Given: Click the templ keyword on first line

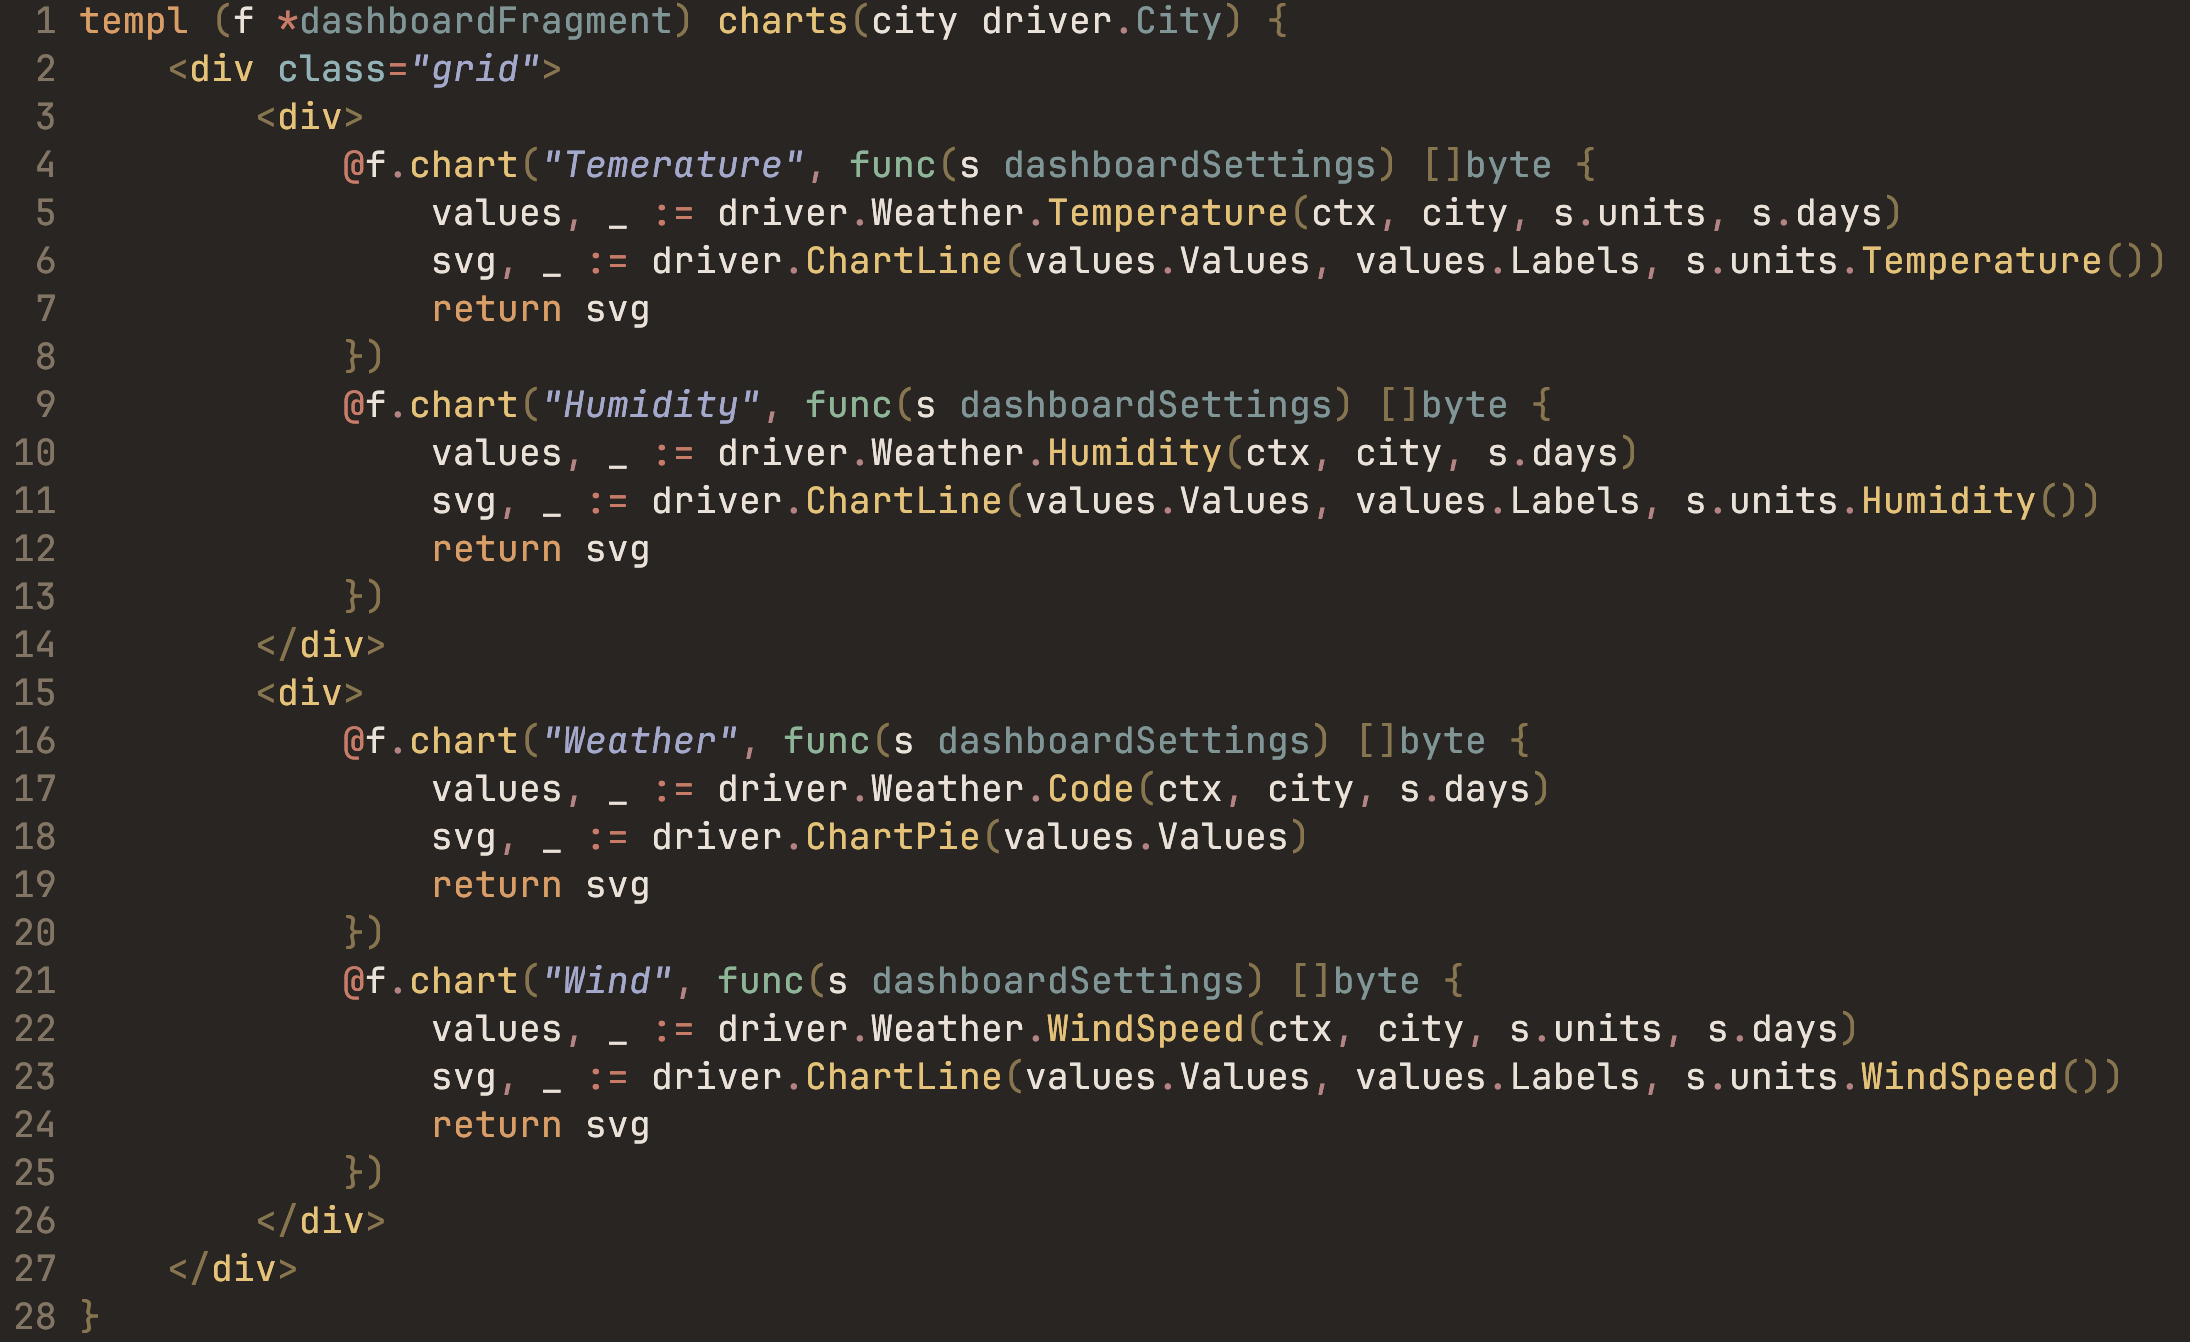Looking at the screenshot, I should 133,21.
